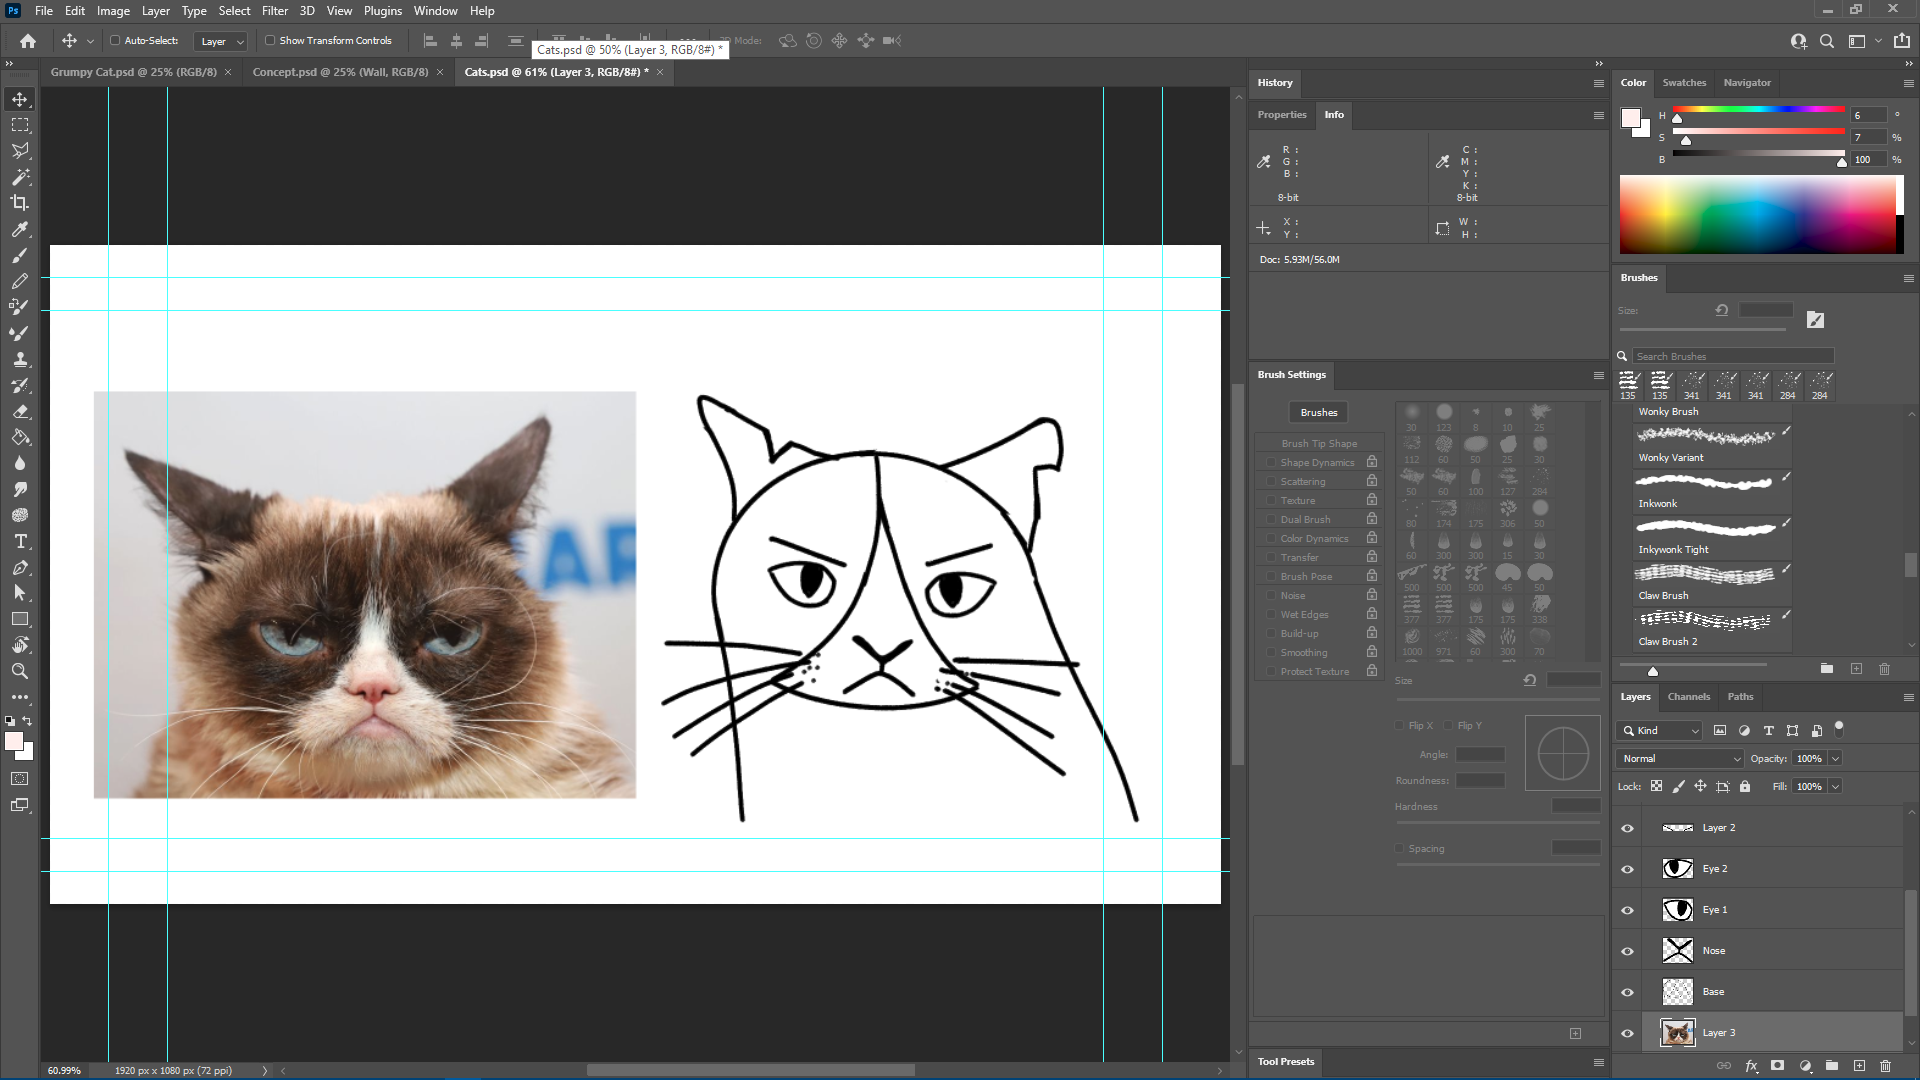Select the Horizontal Type tool

20,541
